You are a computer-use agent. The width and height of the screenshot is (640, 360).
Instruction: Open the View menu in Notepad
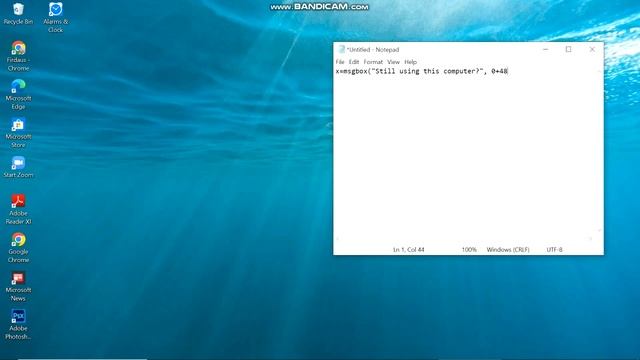[x=393, y=62]
